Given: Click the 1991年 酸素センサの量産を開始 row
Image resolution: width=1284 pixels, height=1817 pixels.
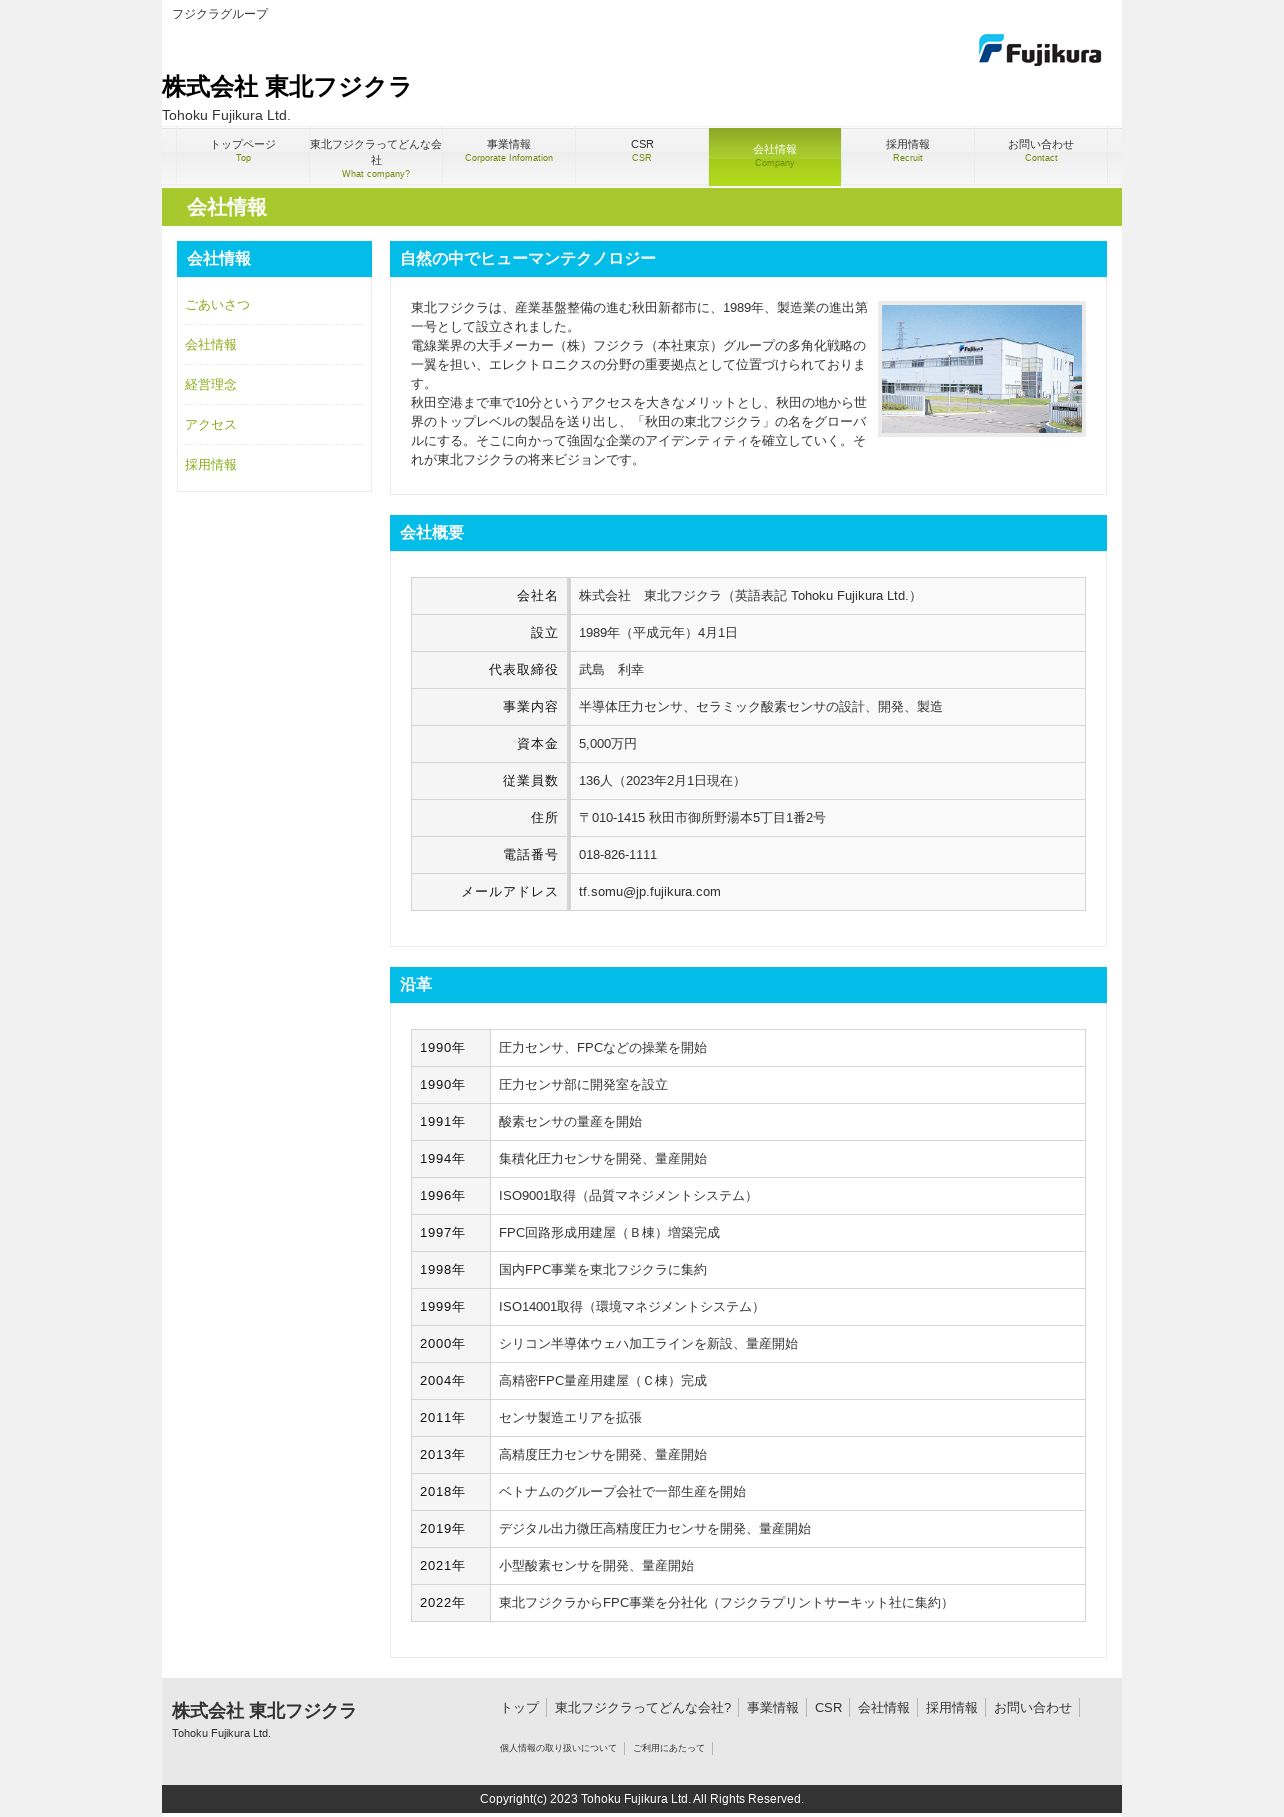Looking at the screenshot, I should coord(748,1122).
